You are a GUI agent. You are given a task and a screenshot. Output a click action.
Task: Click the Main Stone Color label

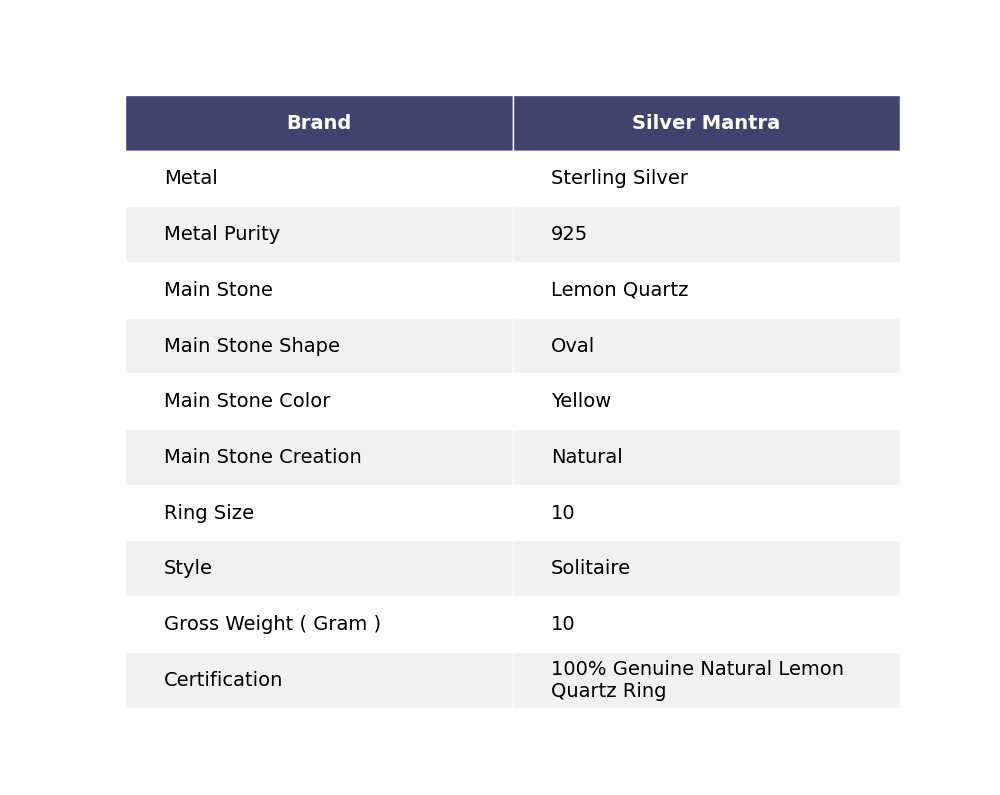pyautogui.click(x=247, y=401)
